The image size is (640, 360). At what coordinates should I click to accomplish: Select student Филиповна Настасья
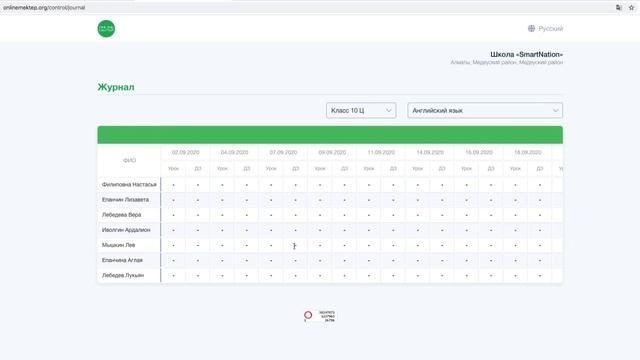point(129,184)
